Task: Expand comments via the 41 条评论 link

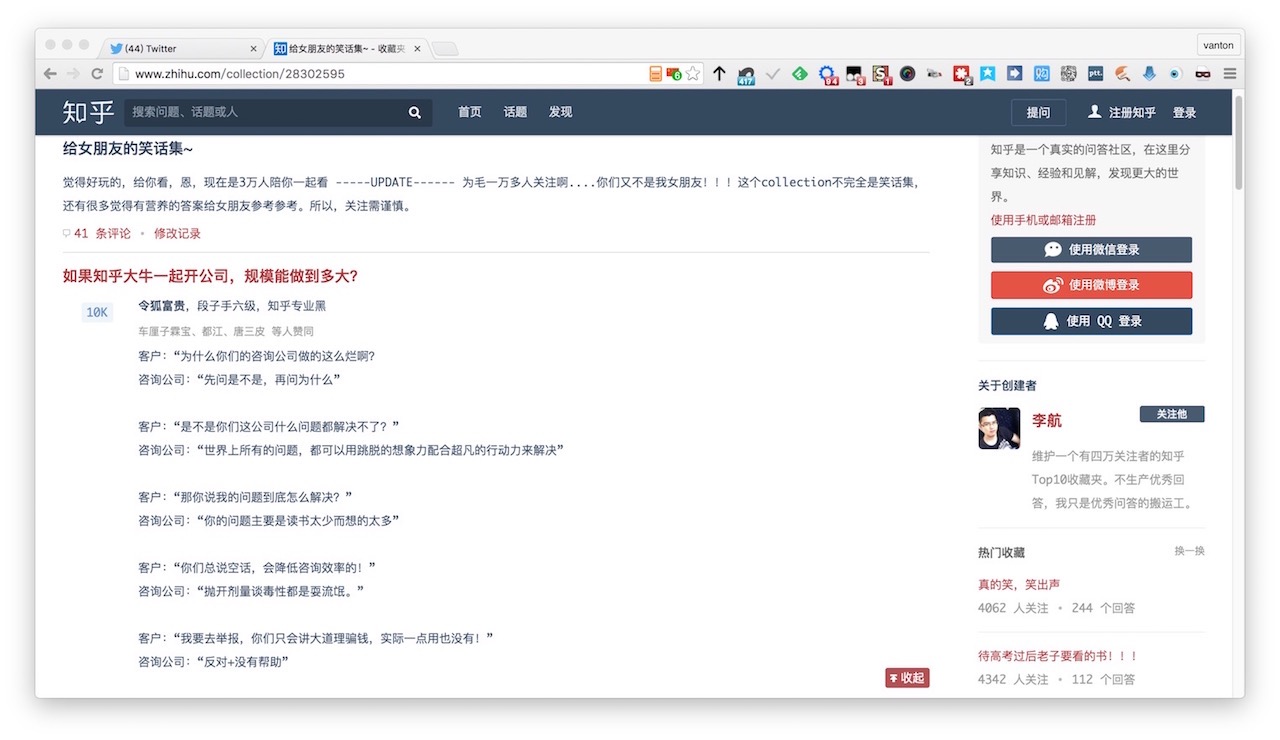Action: 95,232
